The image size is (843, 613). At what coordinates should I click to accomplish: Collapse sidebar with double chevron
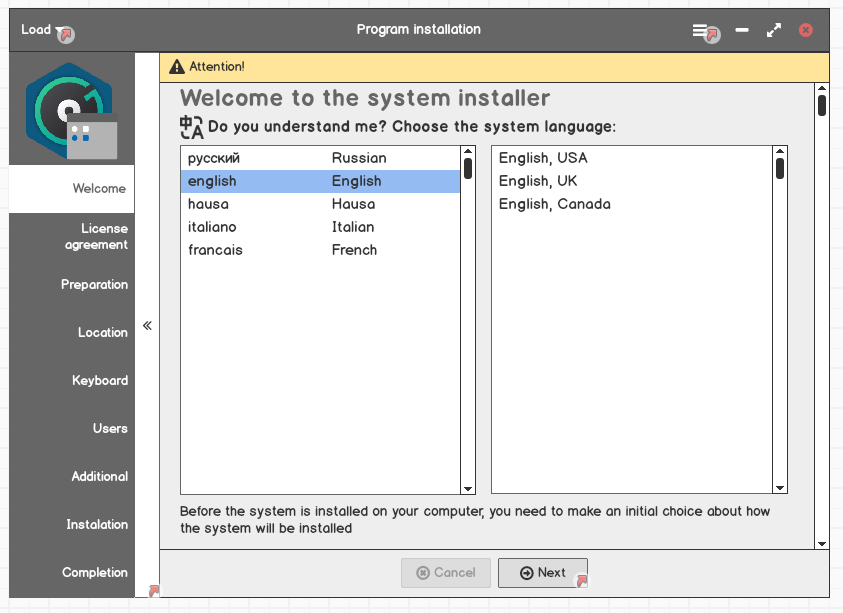click(x=147, y=325)
